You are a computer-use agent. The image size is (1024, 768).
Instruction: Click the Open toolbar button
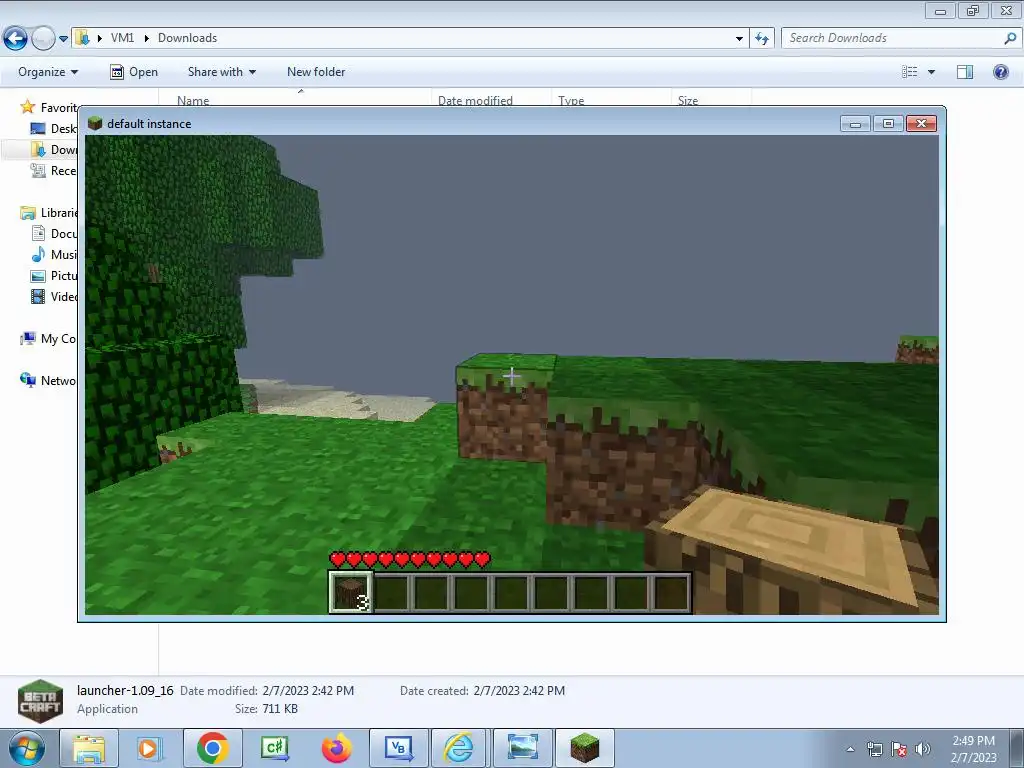tap(134, 72)
